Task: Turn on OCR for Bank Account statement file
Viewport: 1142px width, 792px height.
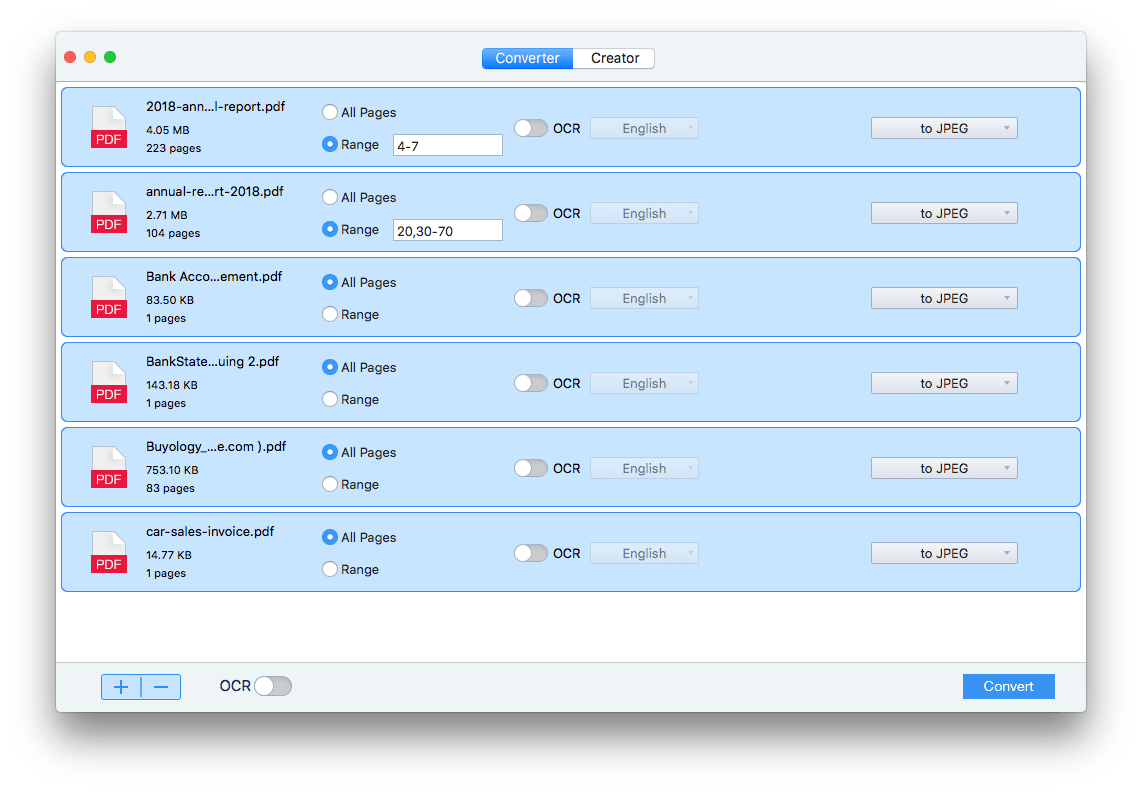Action: pyautogui.click(x=531, y=298)
